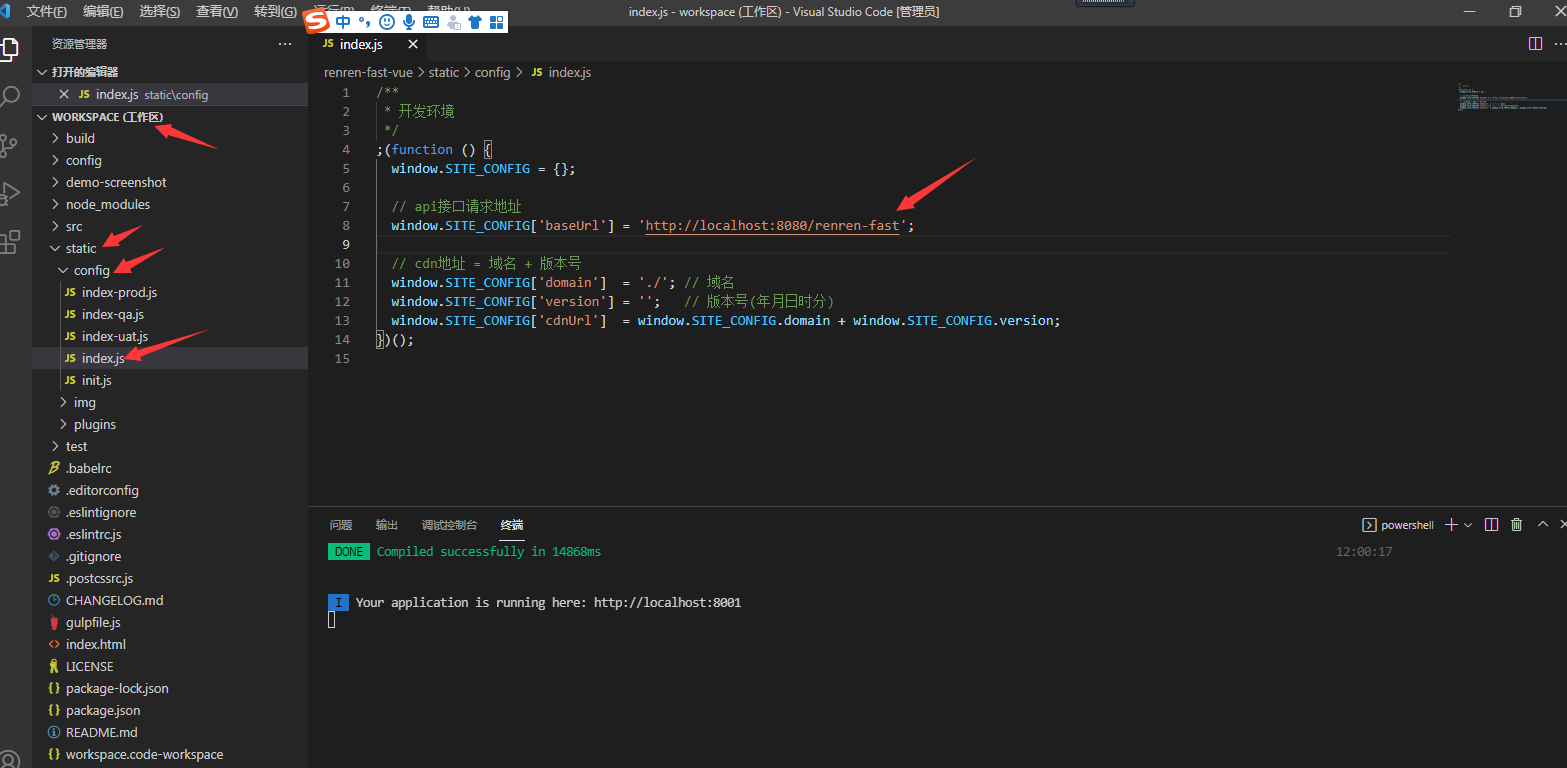Click the new terminal plus icon
Screen dimensions: 1567x768
[1451, 525]
